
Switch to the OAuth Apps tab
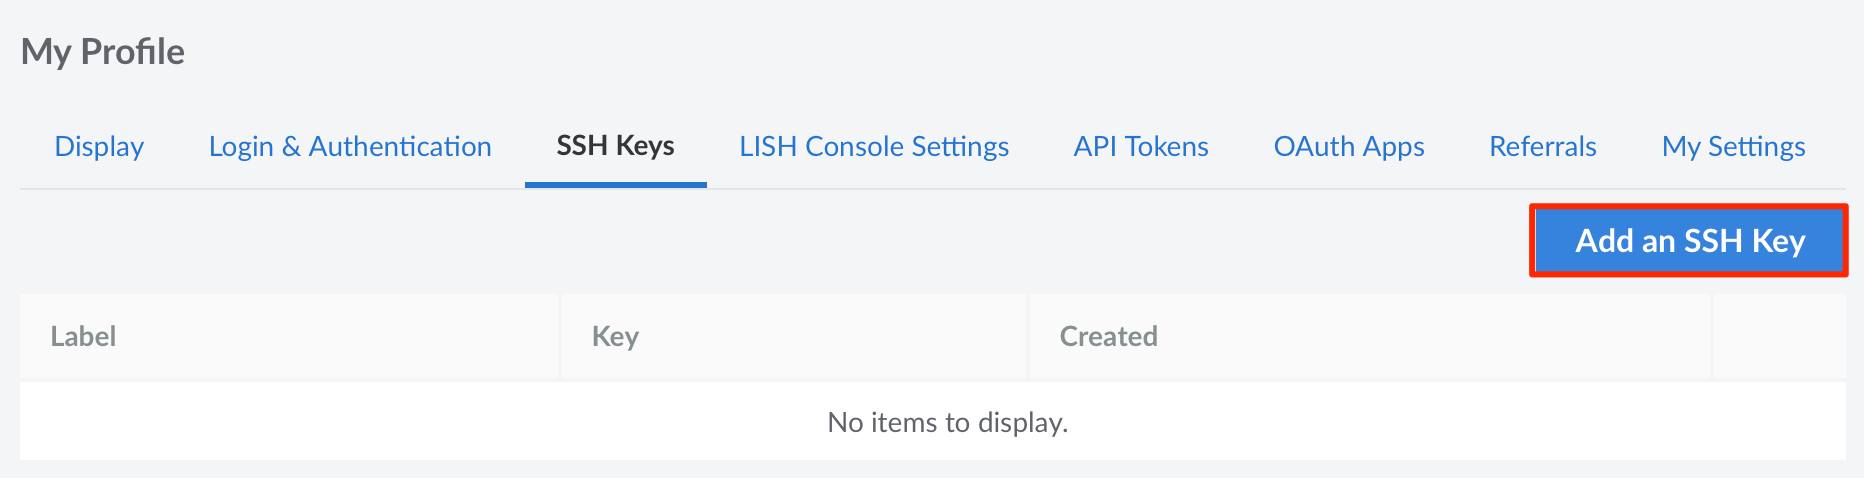(x=1348, y=147)
